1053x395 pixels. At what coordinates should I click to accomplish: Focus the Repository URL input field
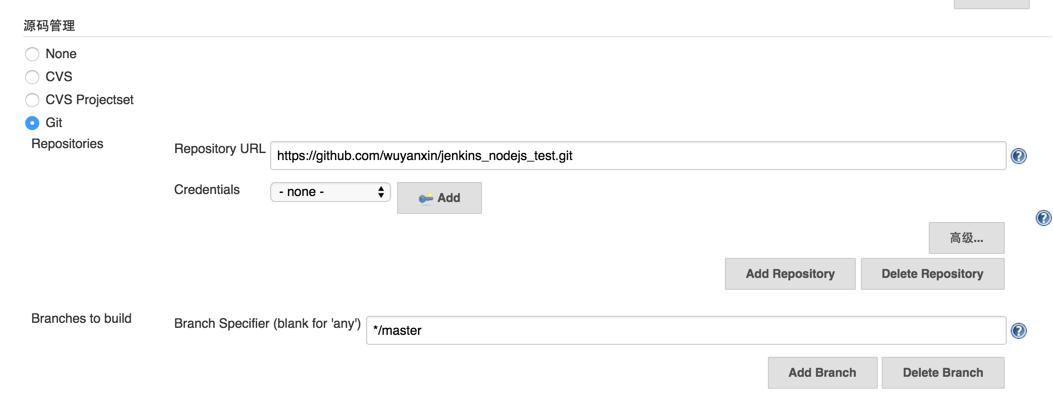click(x=638, y=156)
